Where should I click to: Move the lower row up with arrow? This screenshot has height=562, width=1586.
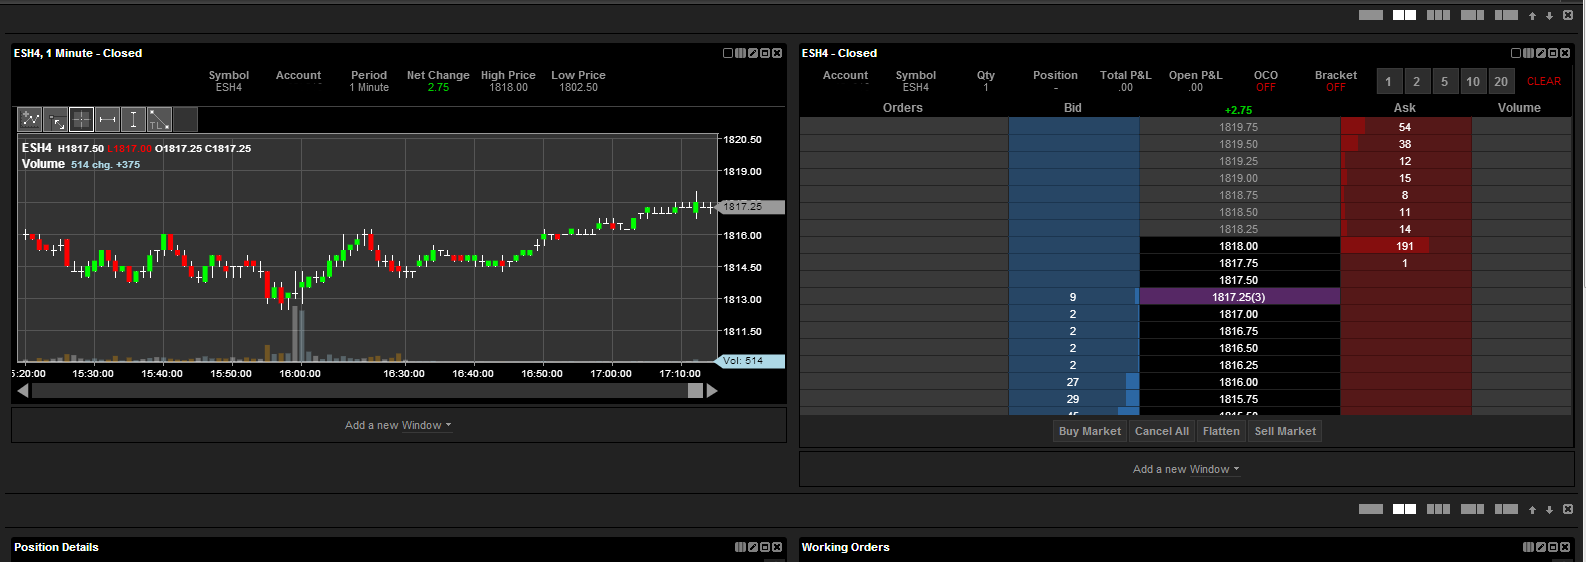point(1532,509)
